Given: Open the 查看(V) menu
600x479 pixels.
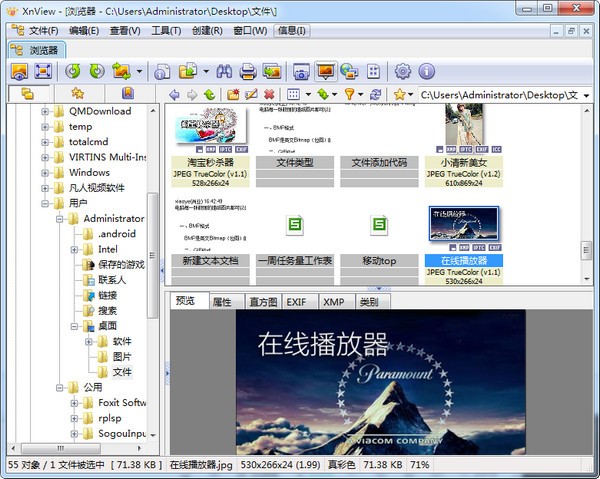Looking at the screenshot, I should click(125, 30).
